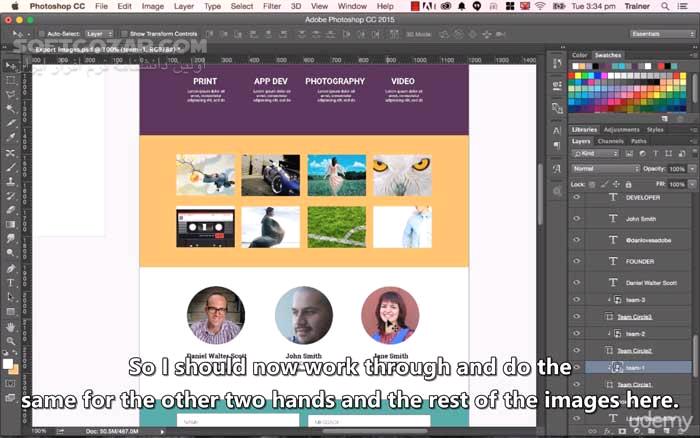Screen dimensions: 700x438
Task: Open status bar info arrow
Action: tap(162, 431)
